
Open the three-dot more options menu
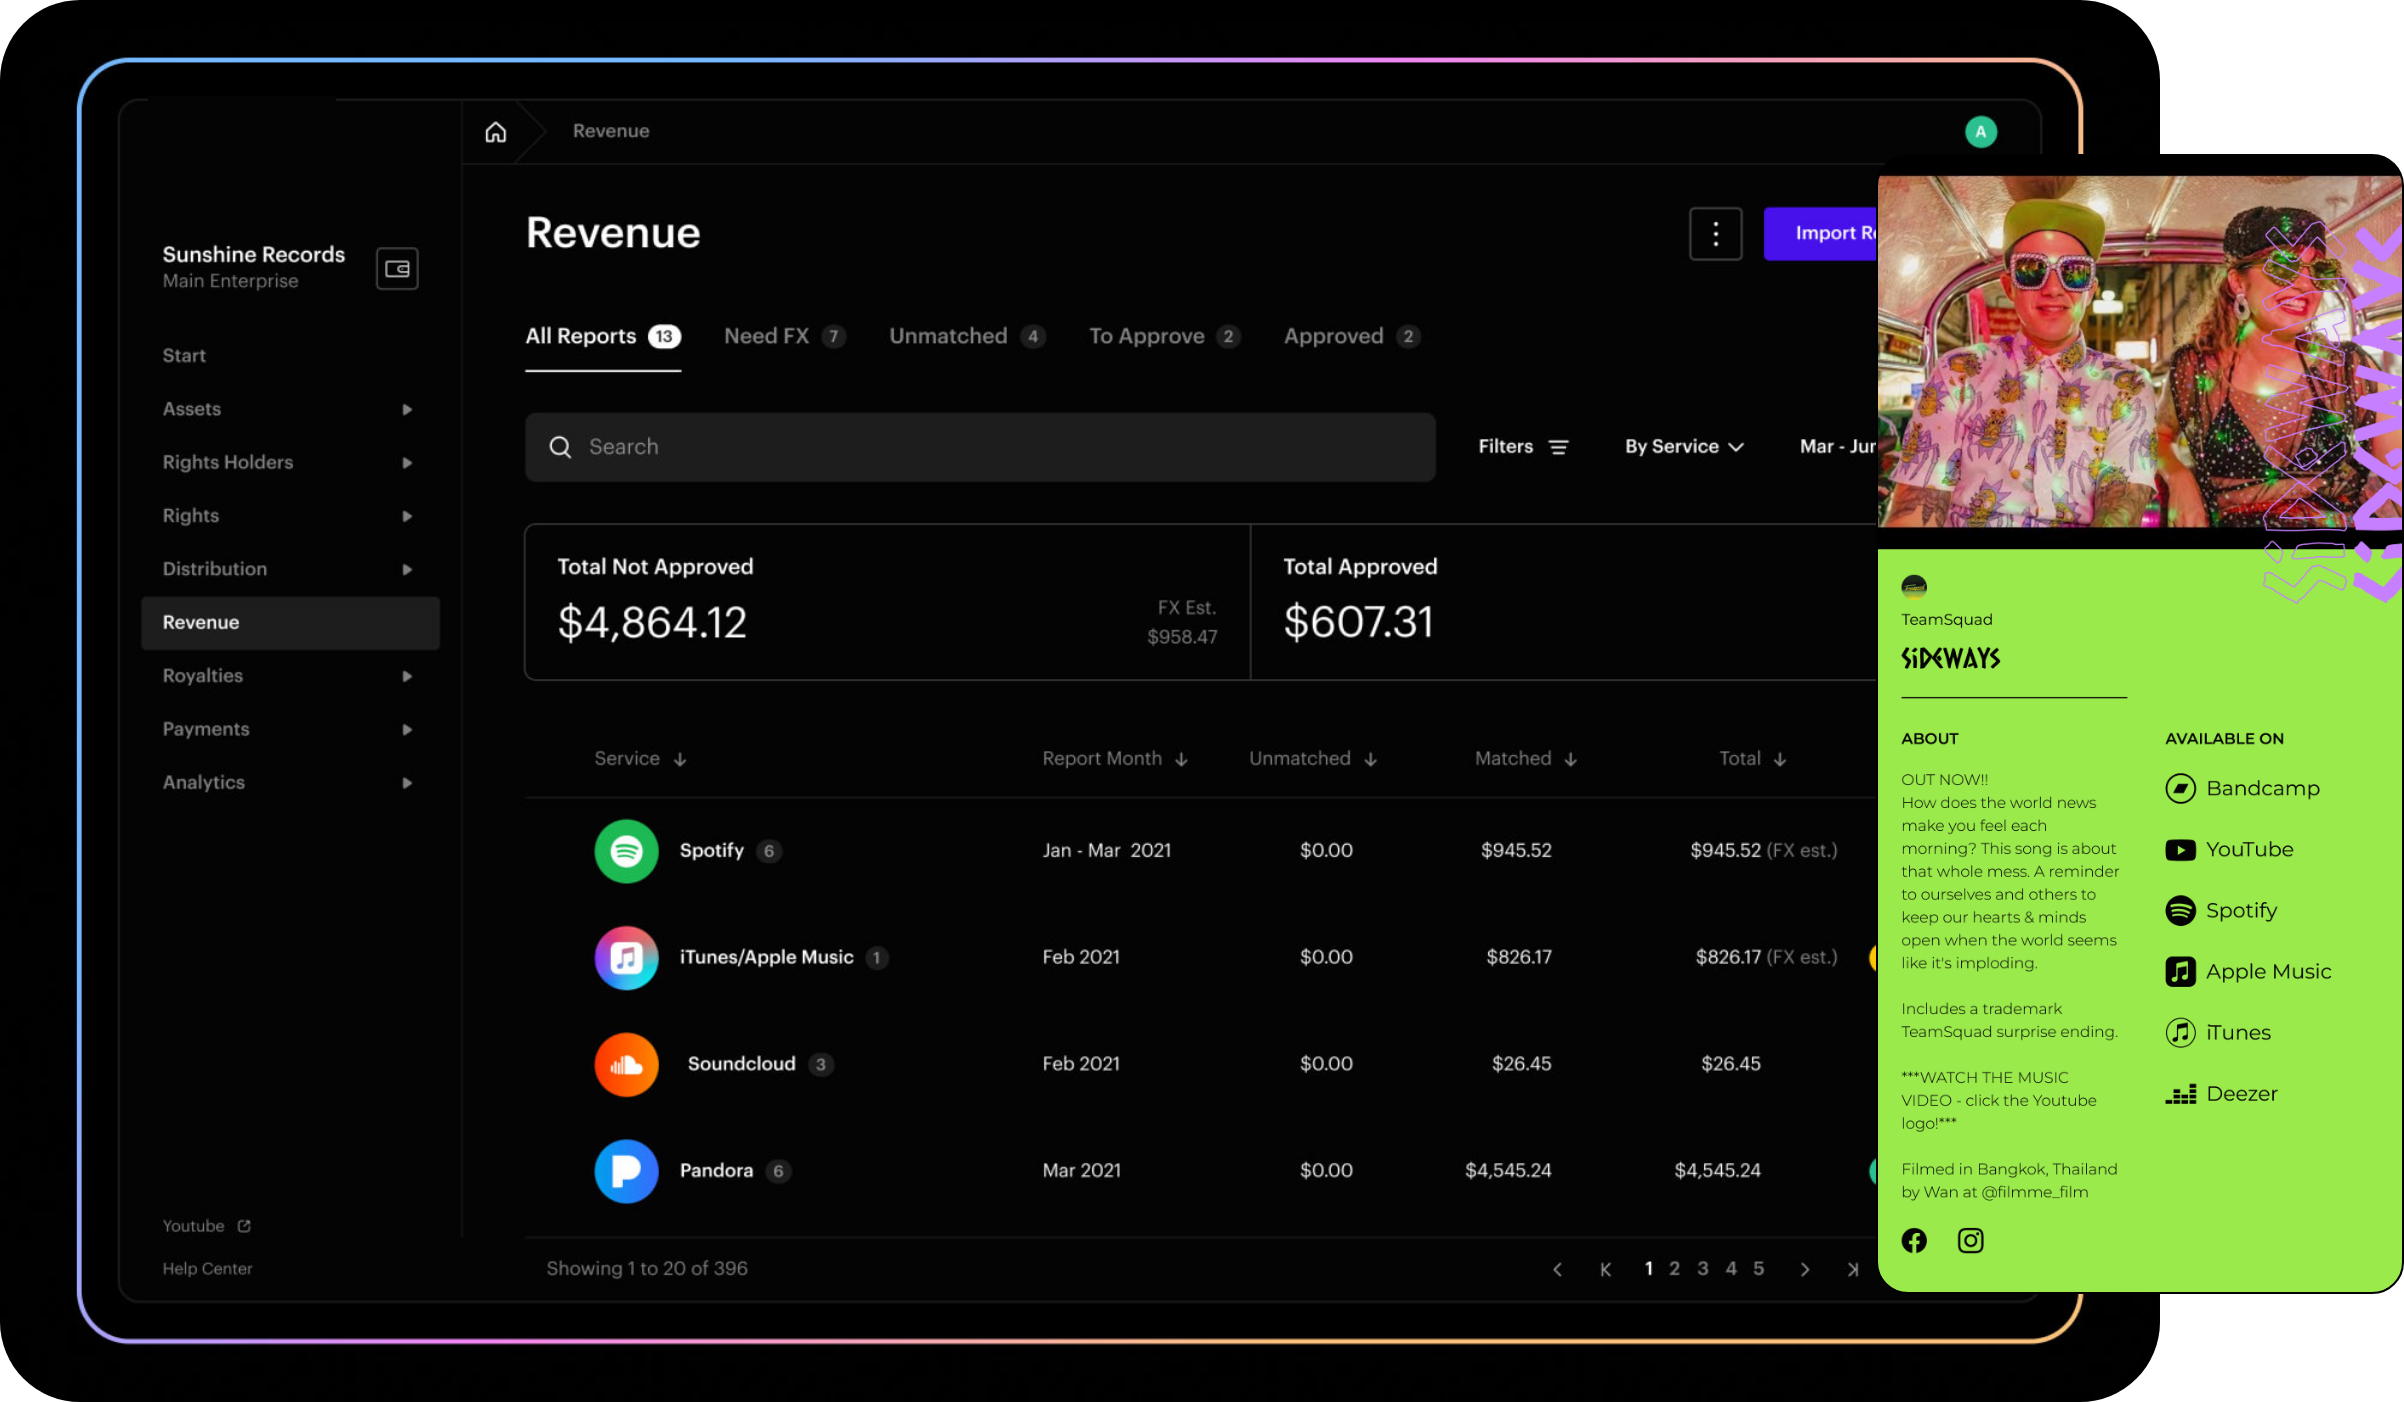pyautogui.click(x=1716, y=234)
